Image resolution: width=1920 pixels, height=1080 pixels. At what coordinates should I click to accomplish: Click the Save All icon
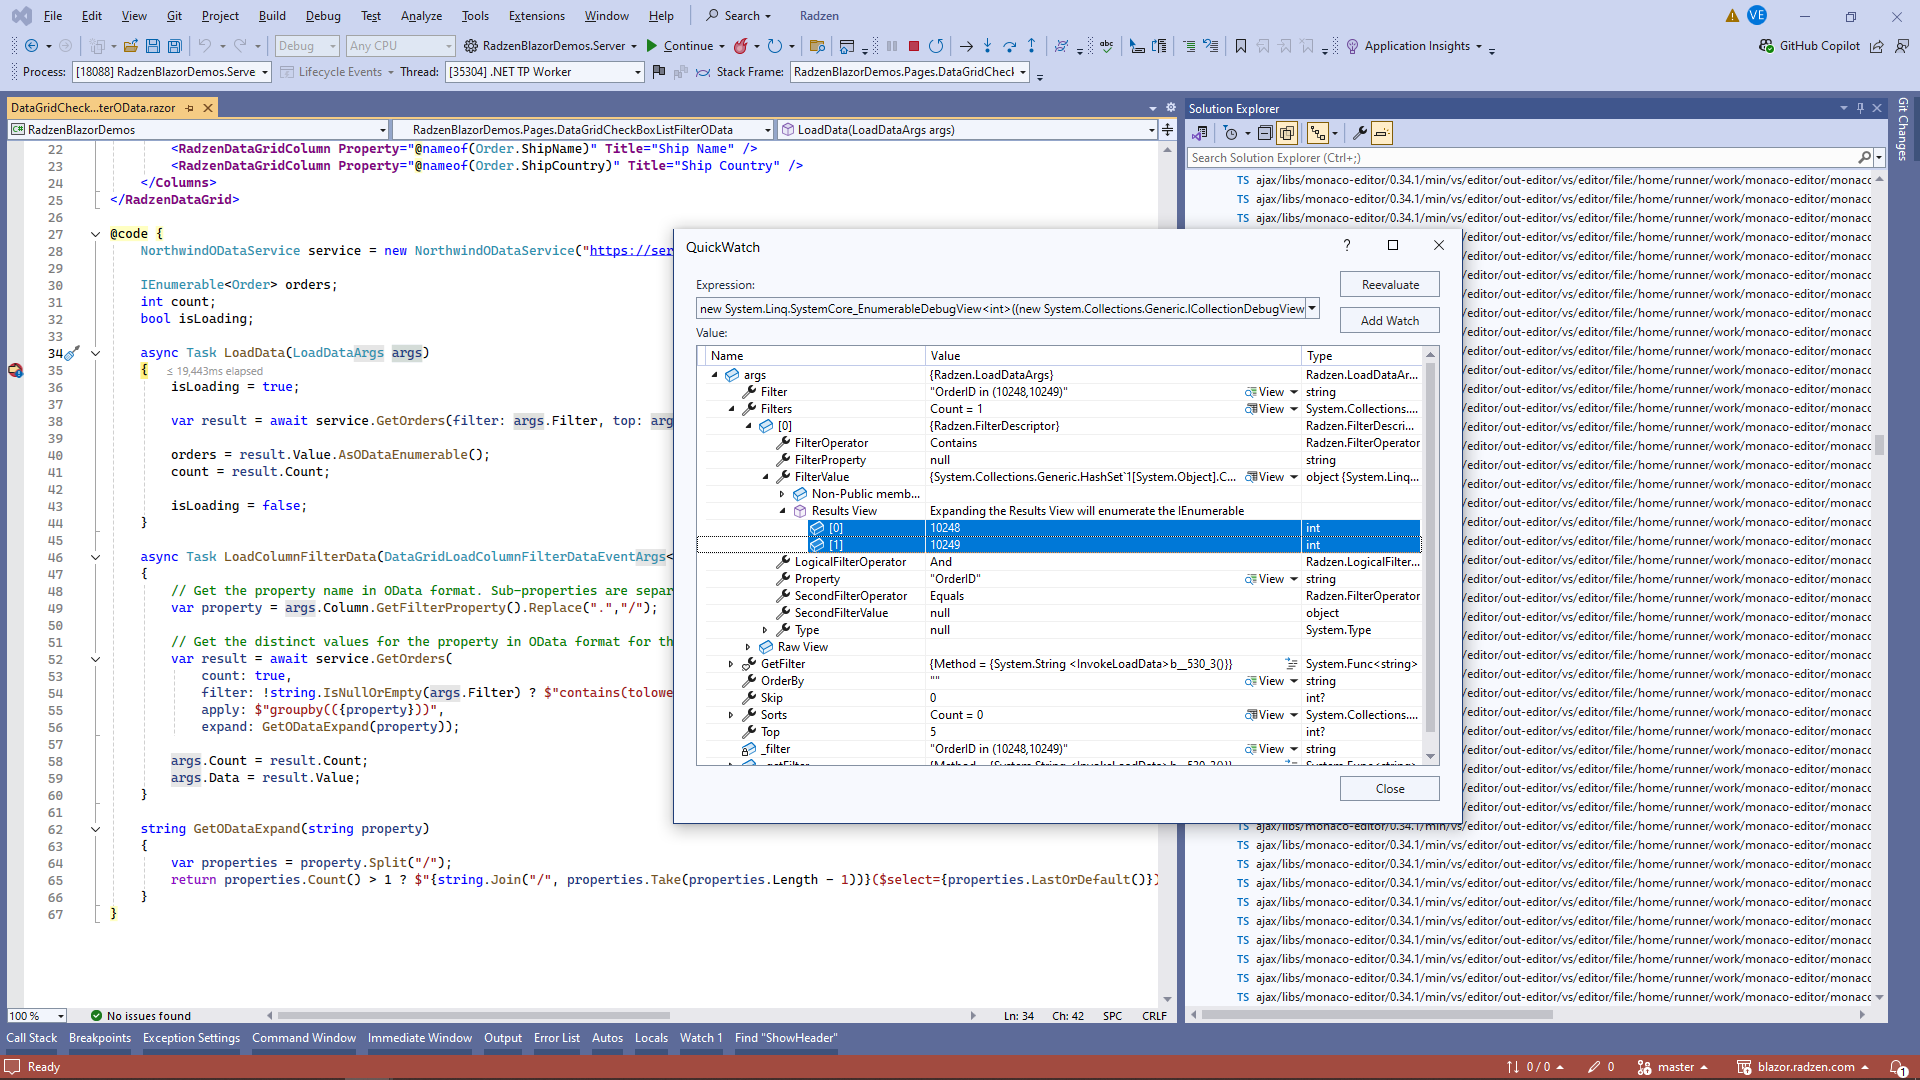pyautogui.click(x=175, y=46)
